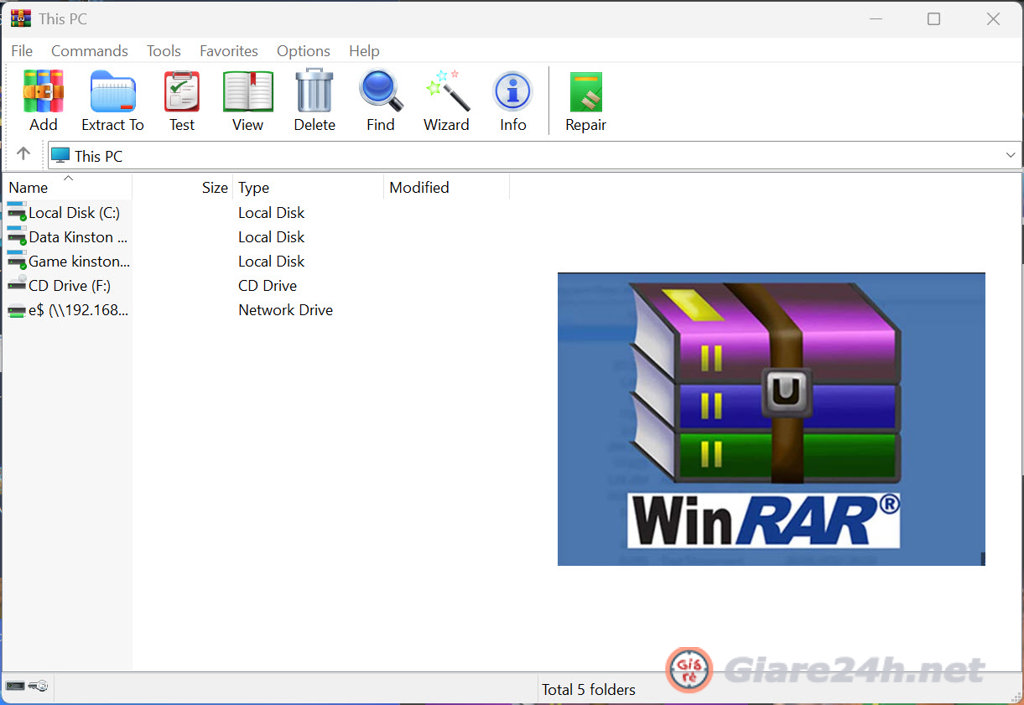Go up one level arrow
Screen dimensions: 1024x705
click(24, 155)
